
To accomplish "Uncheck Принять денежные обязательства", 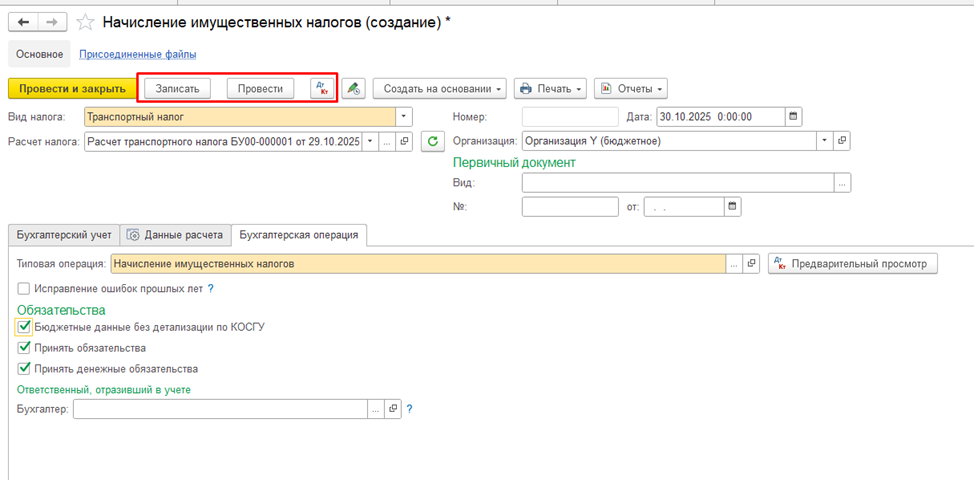I will [x=24, y=368].
